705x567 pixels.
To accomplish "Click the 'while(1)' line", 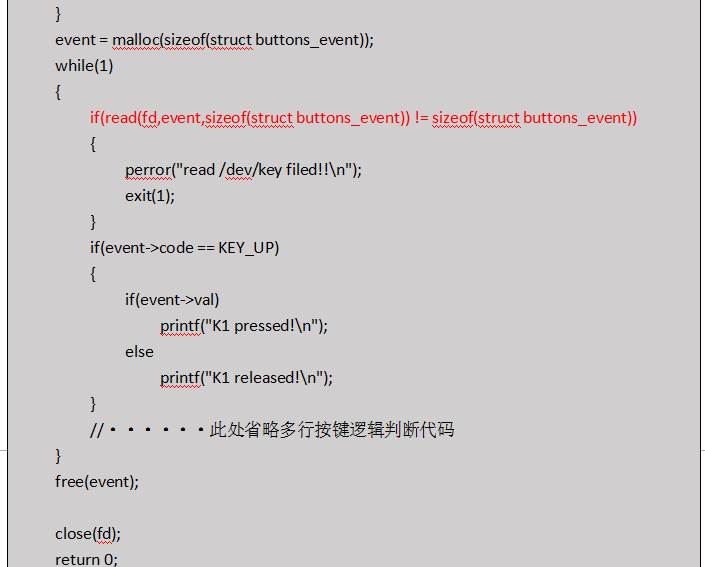I will (84, 66).
